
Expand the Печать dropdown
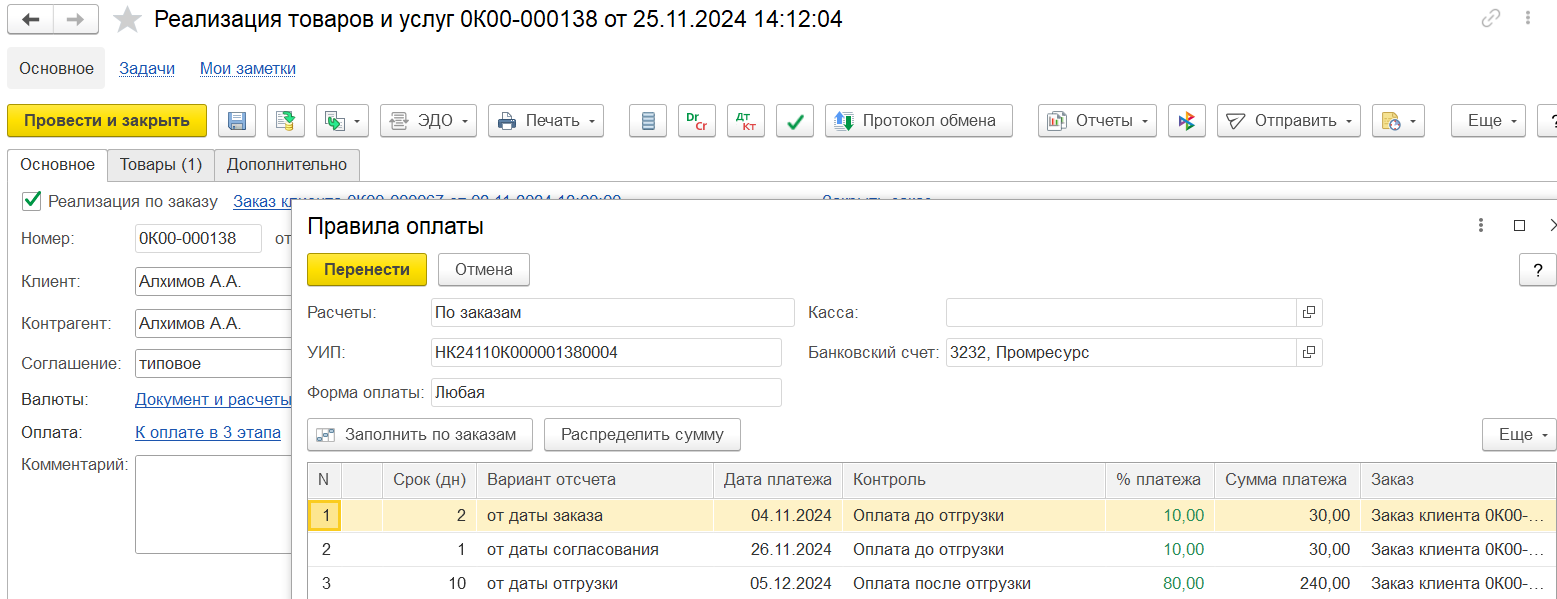(546, 121)
